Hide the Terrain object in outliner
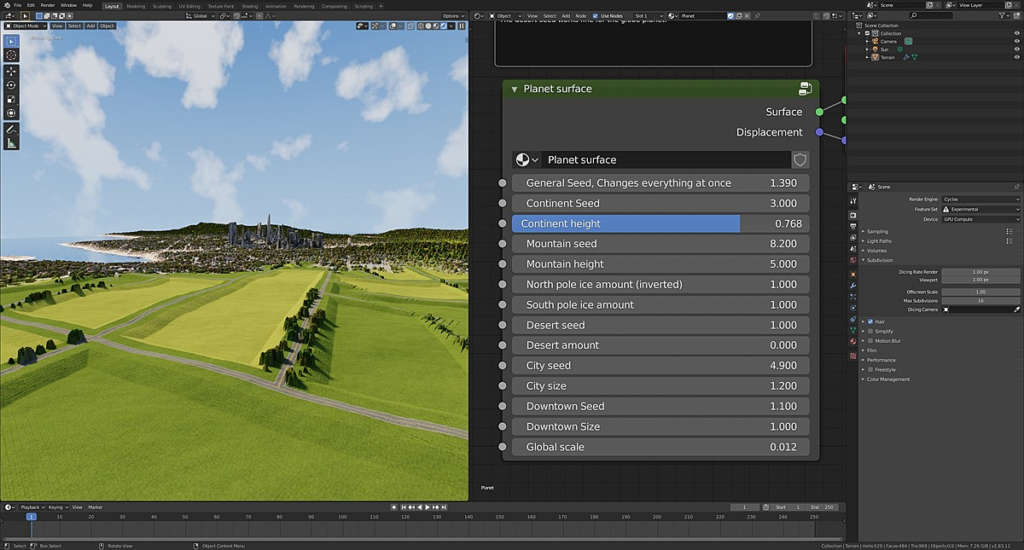 tap(1016, 57)
